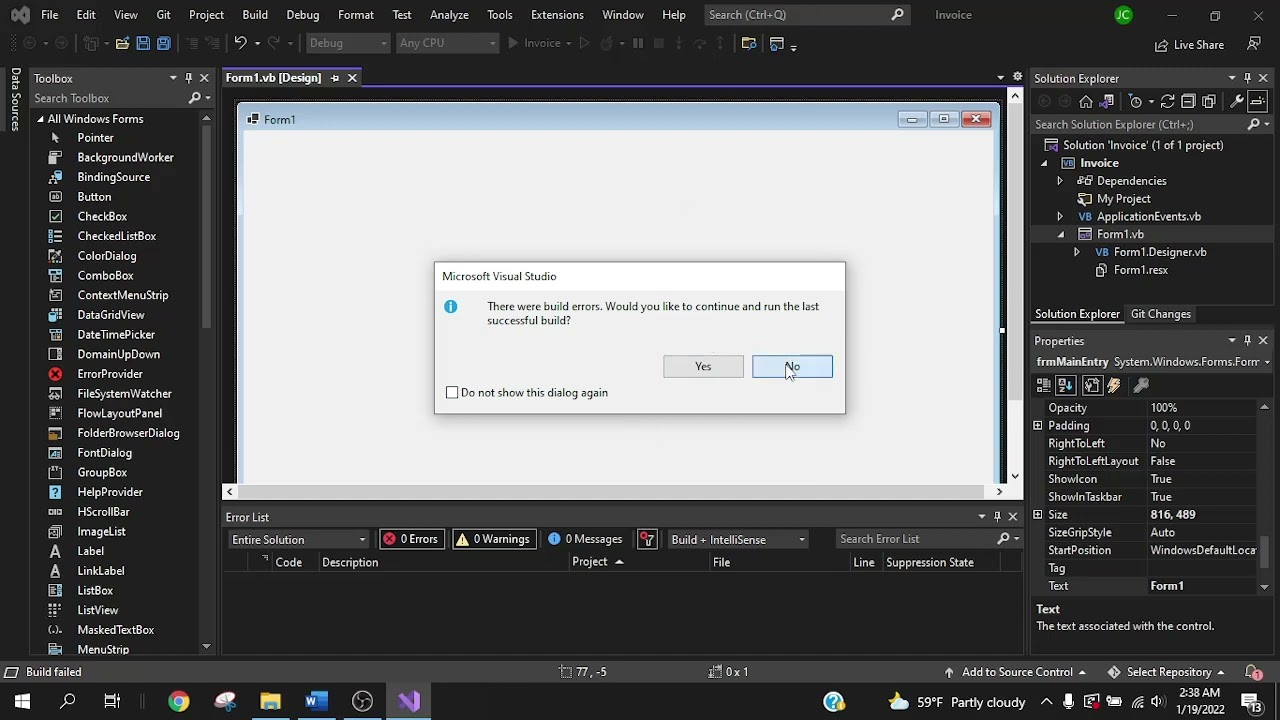
Task: Expand the ApplicationEvents.vb node
Action: 1060,217
